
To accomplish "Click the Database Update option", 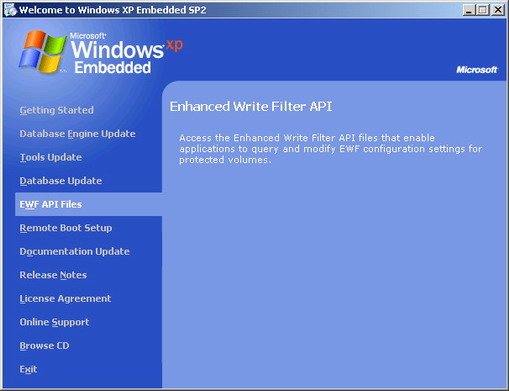I will pyautogui.click(x=61, y=181).
